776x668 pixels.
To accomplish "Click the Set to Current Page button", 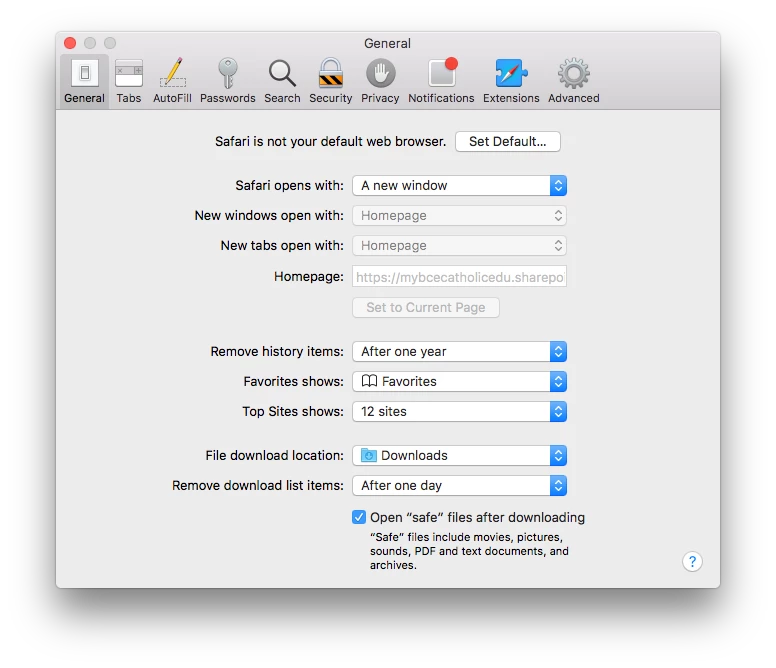I will point(426,307).
